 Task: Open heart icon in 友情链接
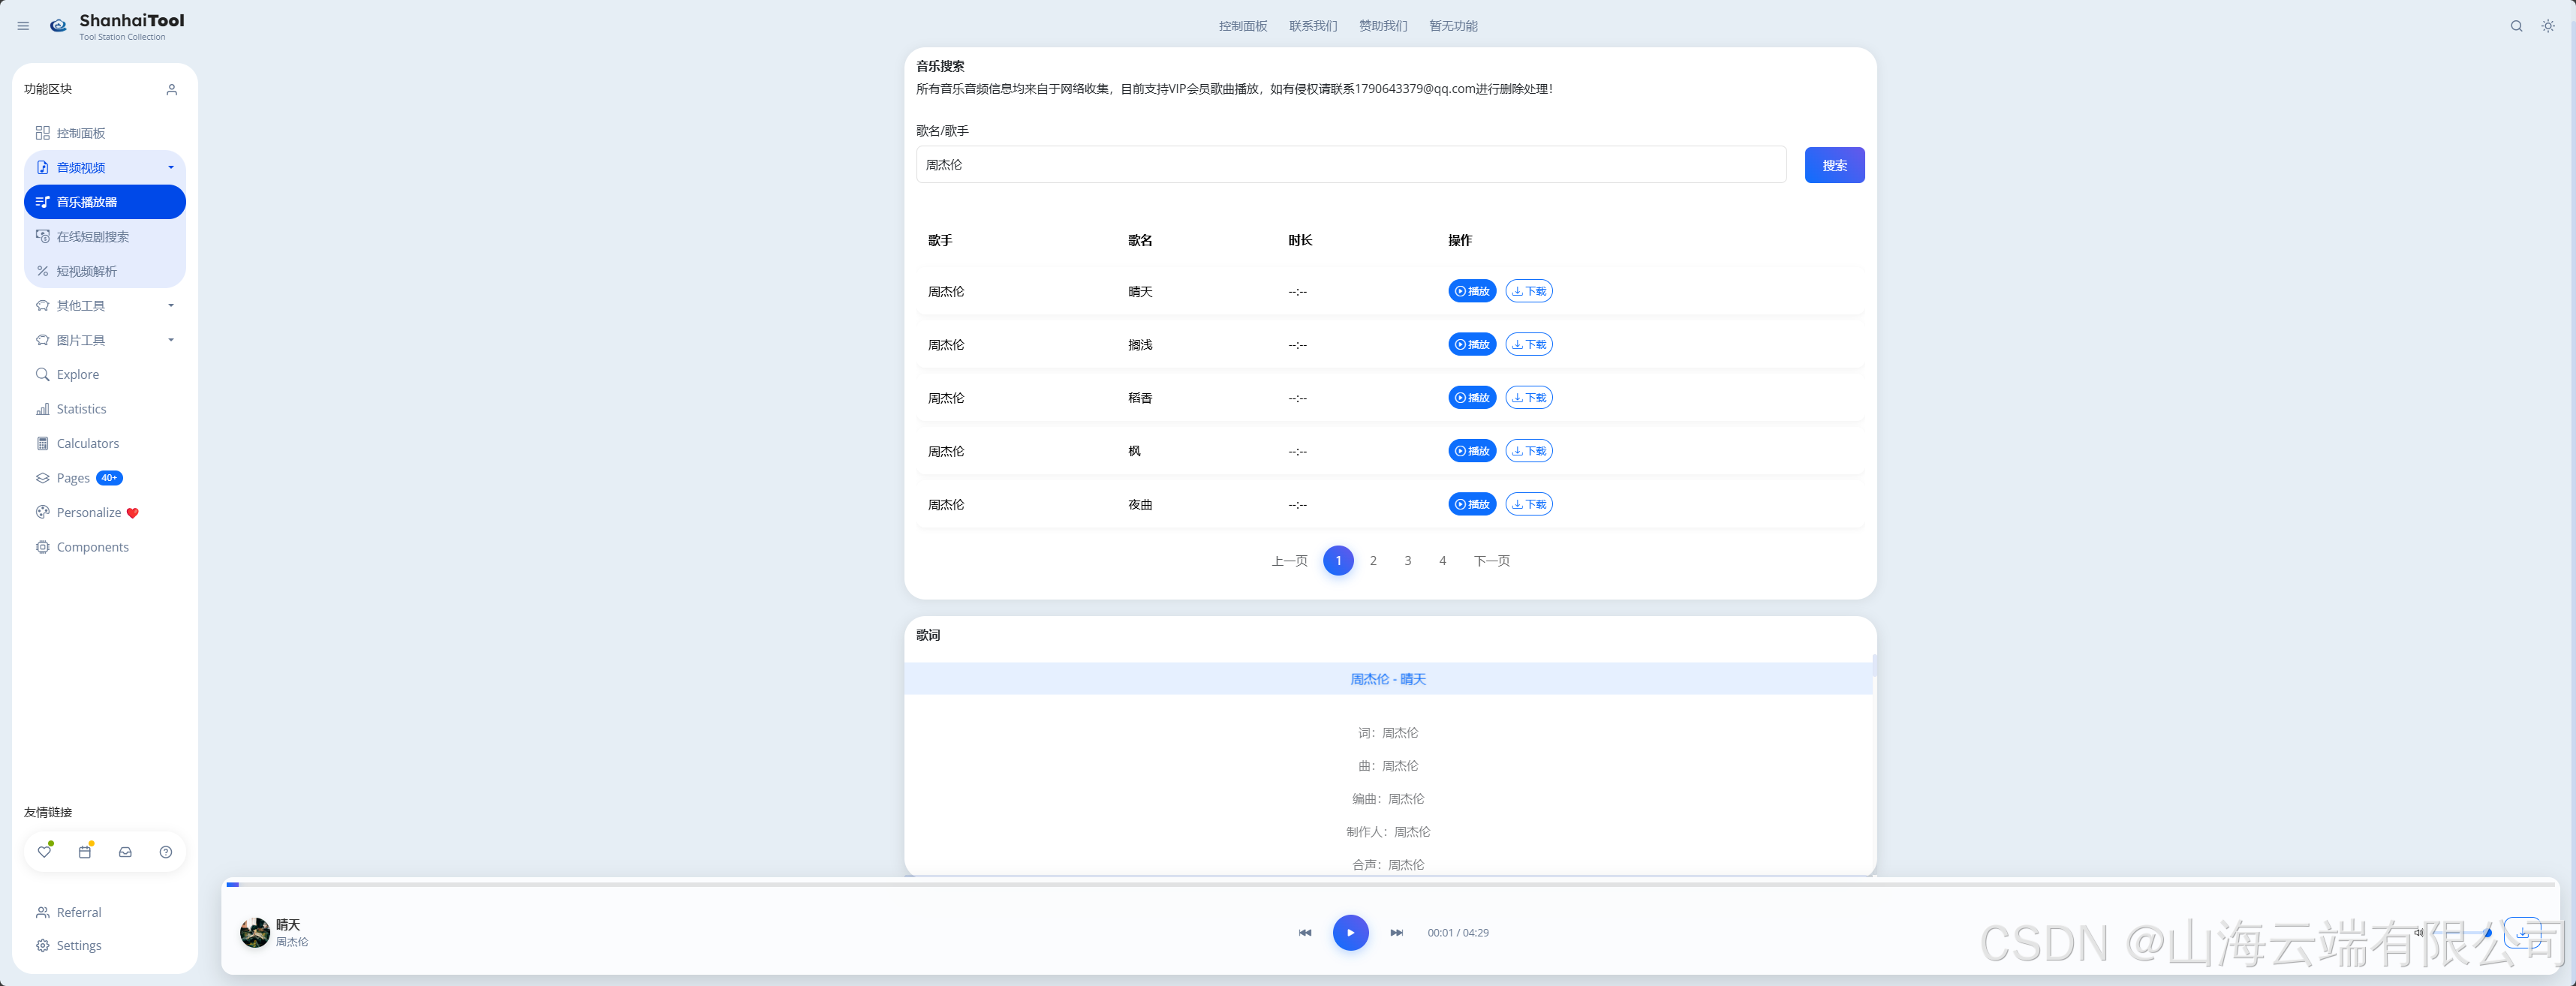pyautogui.click(x=44, y=852)
